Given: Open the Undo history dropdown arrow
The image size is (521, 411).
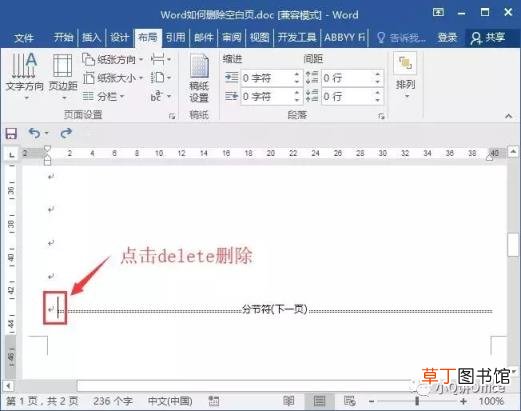Looking at the screenshot, I should click(x=47, y=133).
